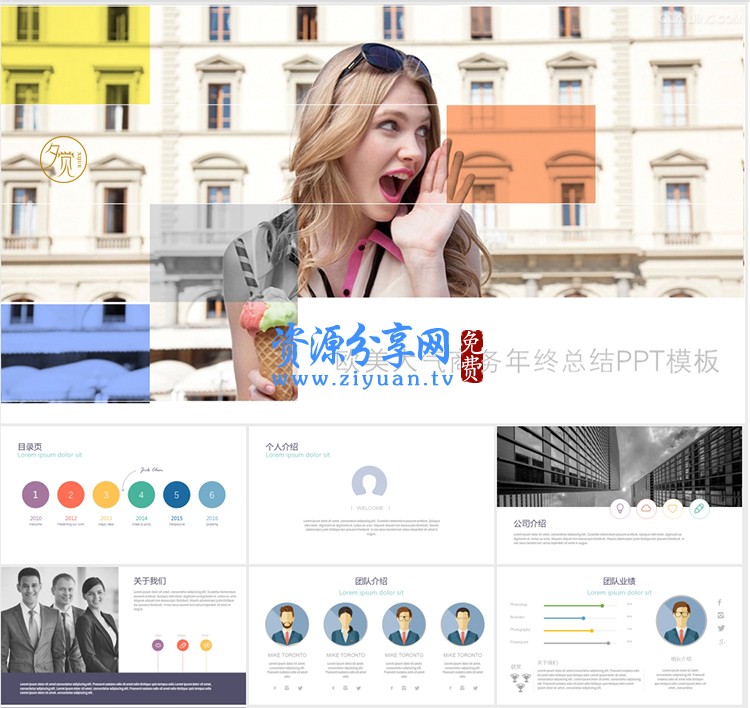Click the 目录页 slide heading

[29, 445]
